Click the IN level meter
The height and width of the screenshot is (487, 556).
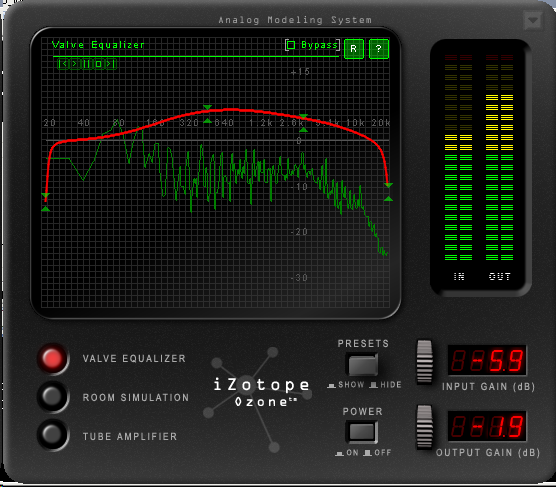tap(458, 158)
